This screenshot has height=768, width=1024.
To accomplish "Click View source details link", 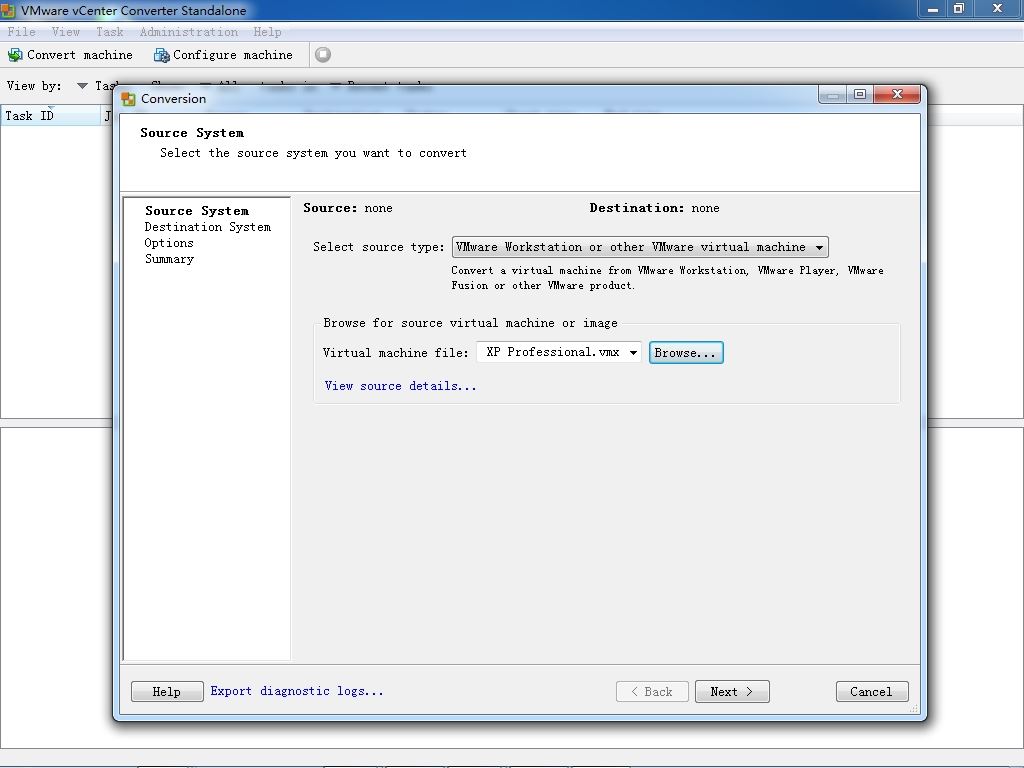I will 400,386.
